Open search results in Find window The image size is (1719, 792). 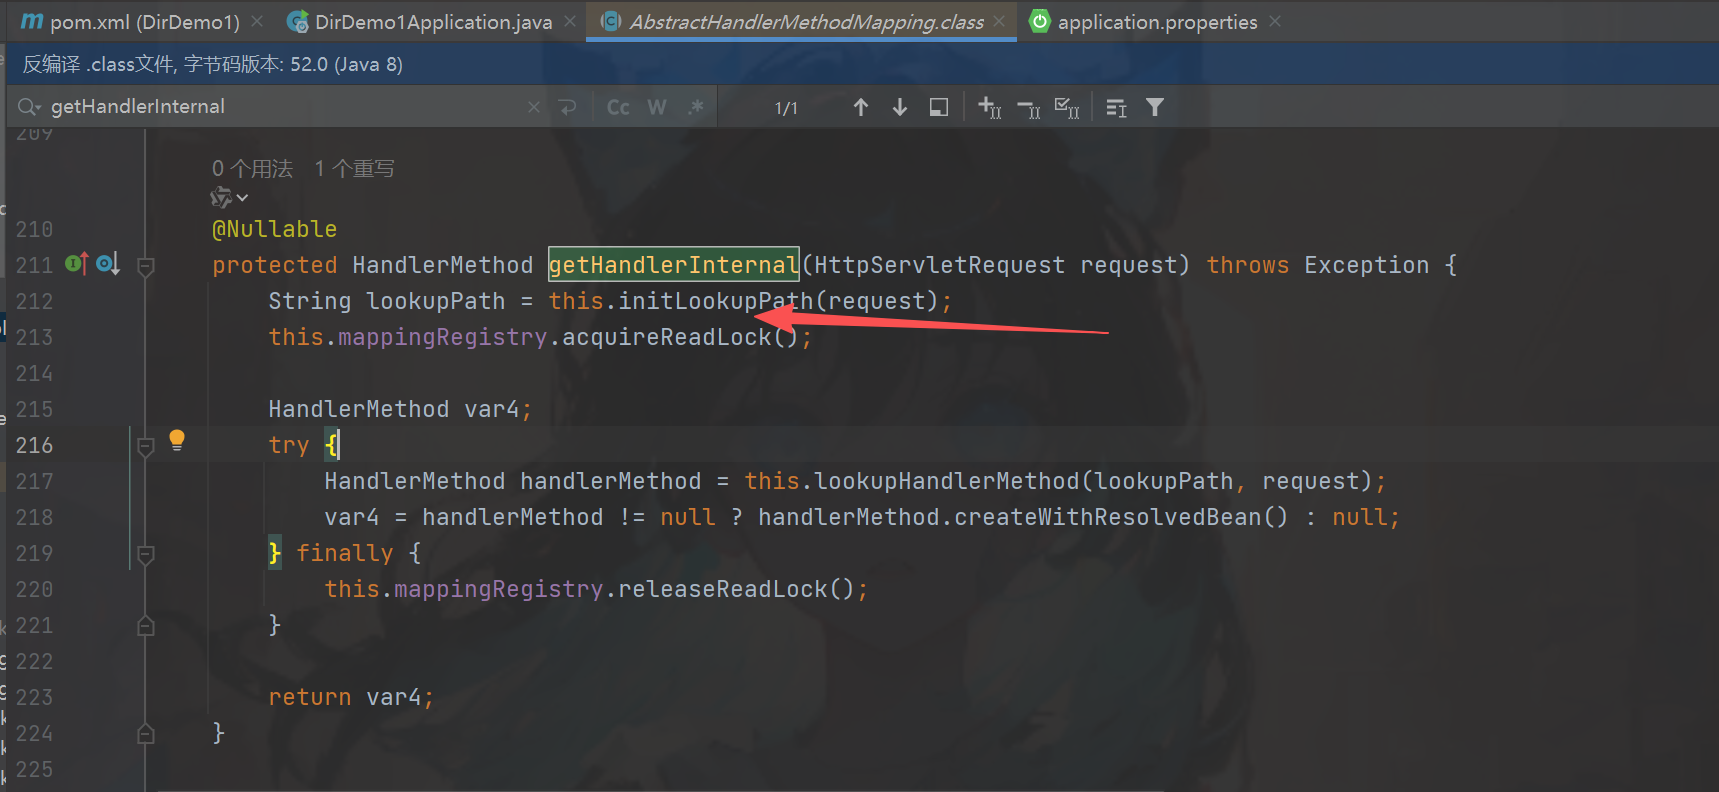click(938, 107)
